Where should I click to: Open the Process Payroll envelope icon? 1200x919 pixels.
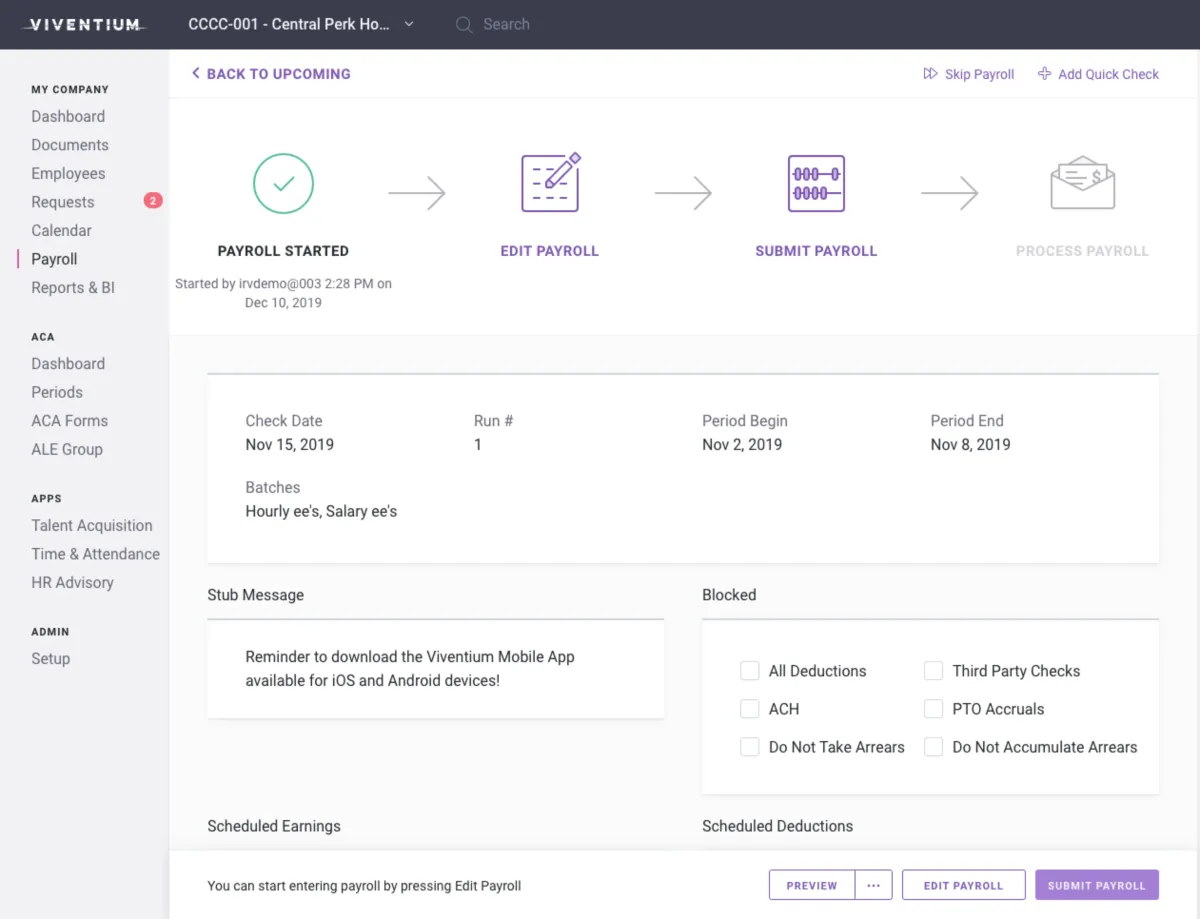pyautogui.click(x=1082, y=183)
